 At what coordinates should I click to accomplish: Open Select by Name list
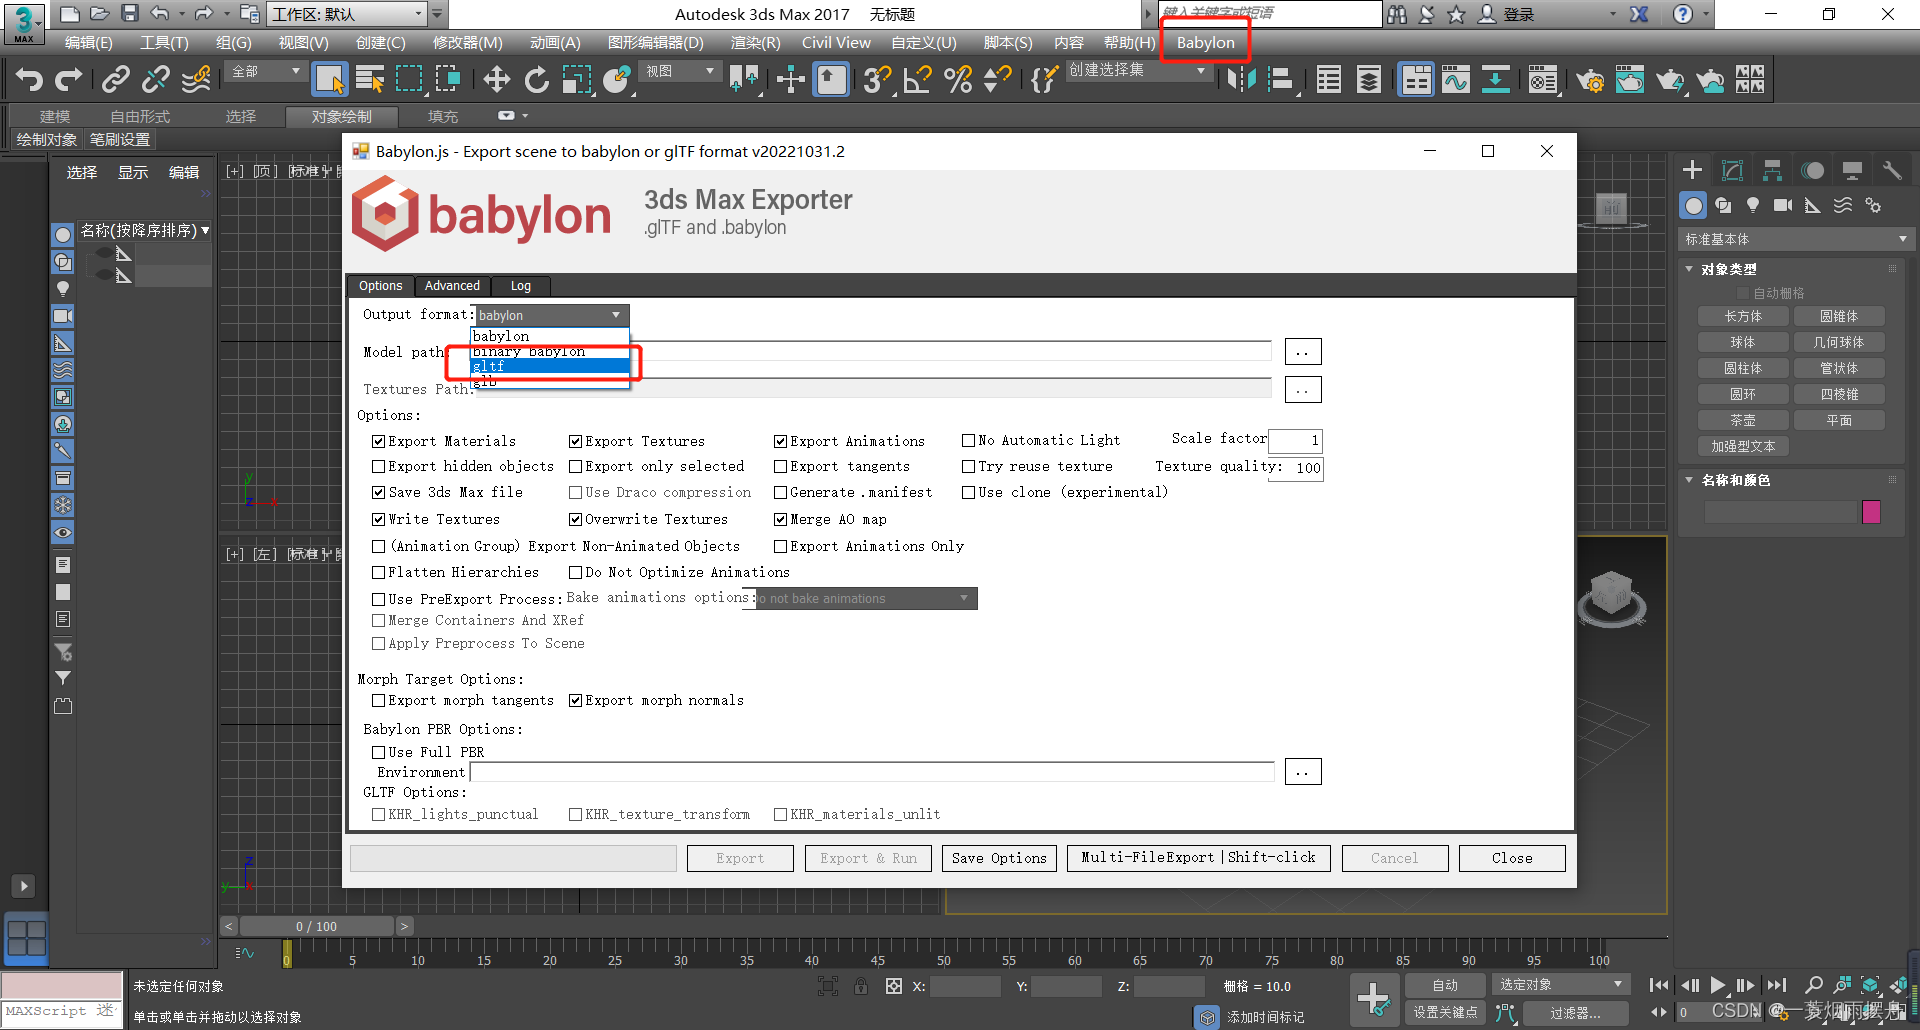click(370, 79)
